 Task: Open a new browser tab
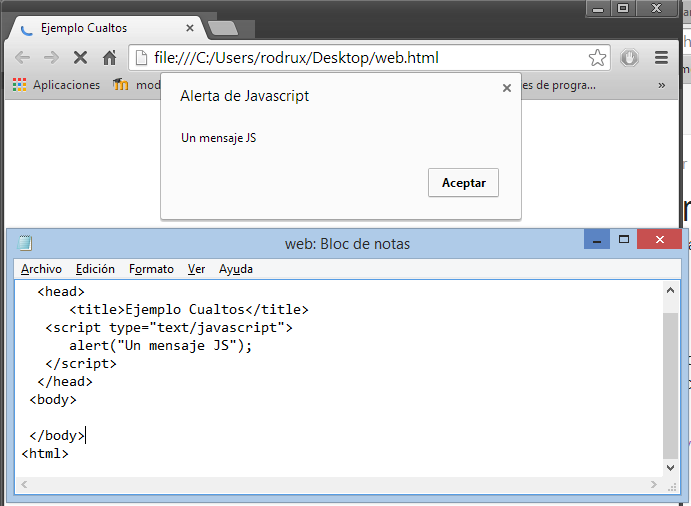click(223, 29)
